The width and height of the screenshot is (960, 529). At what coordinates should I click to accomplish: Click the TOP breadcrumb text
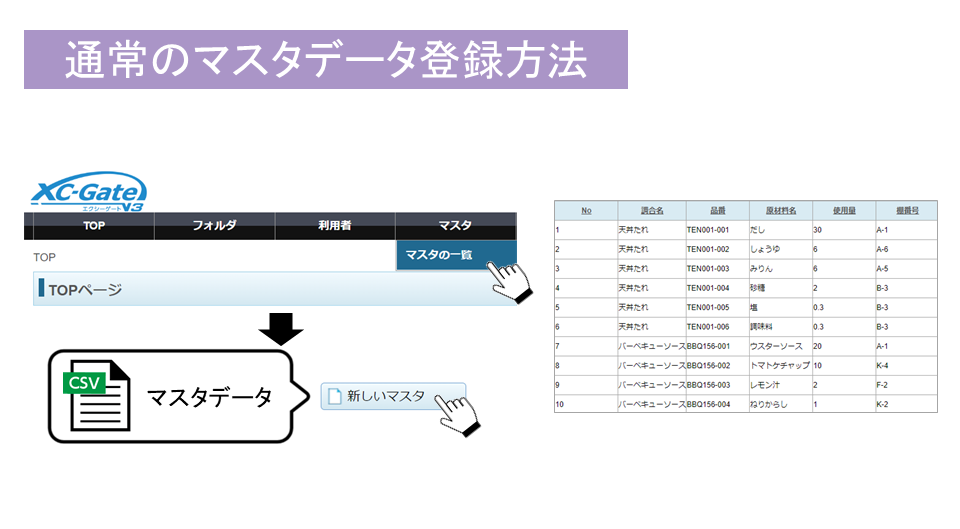point(44,257)
